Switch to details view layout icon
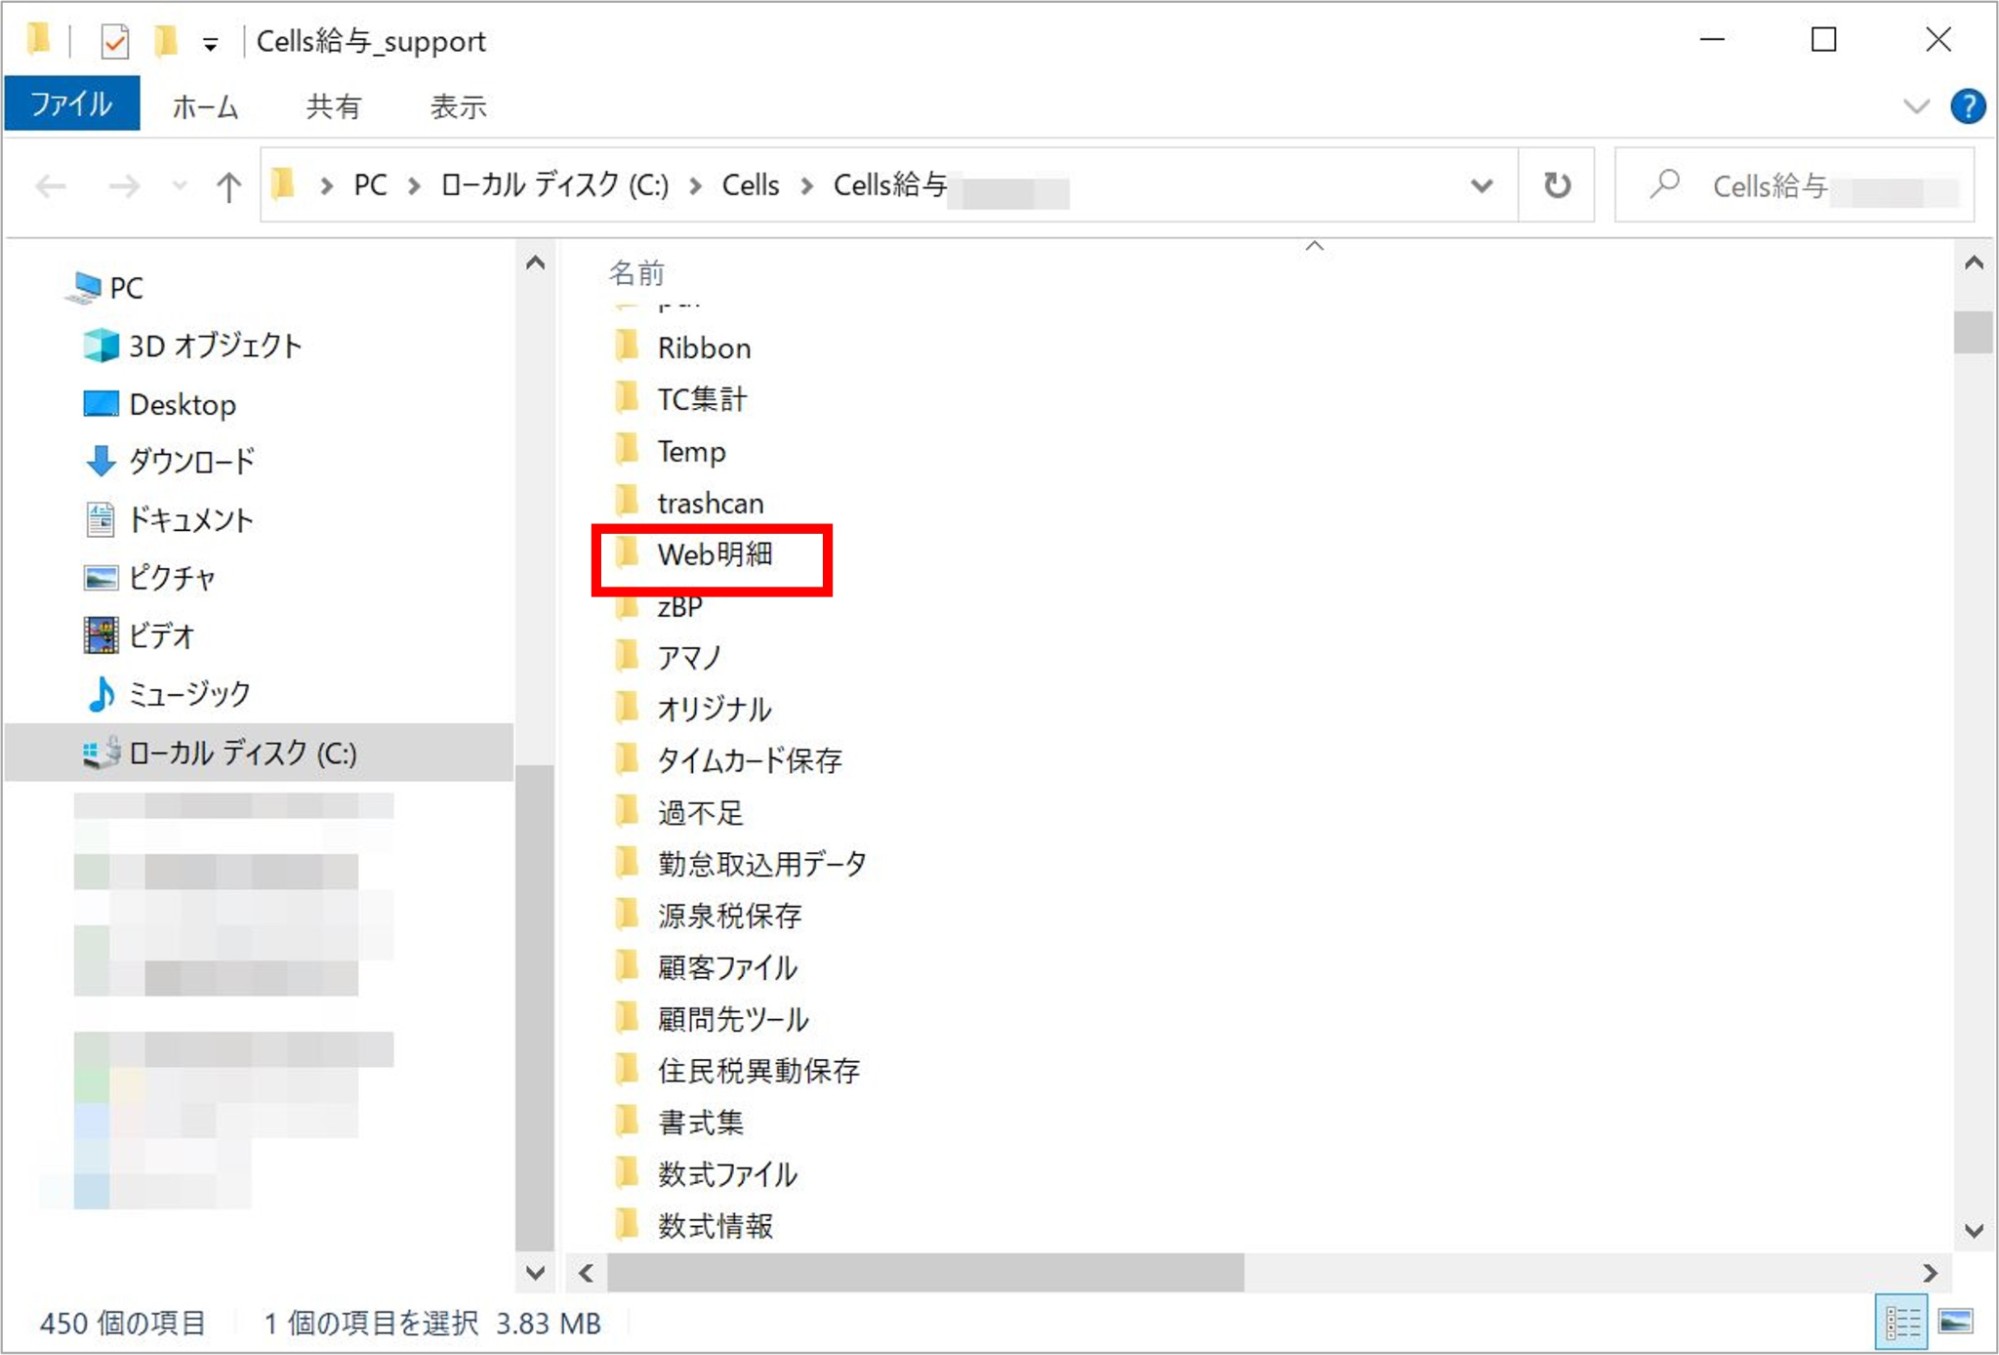Screen dimensions: 1999x1355 click(1901, 1322)
